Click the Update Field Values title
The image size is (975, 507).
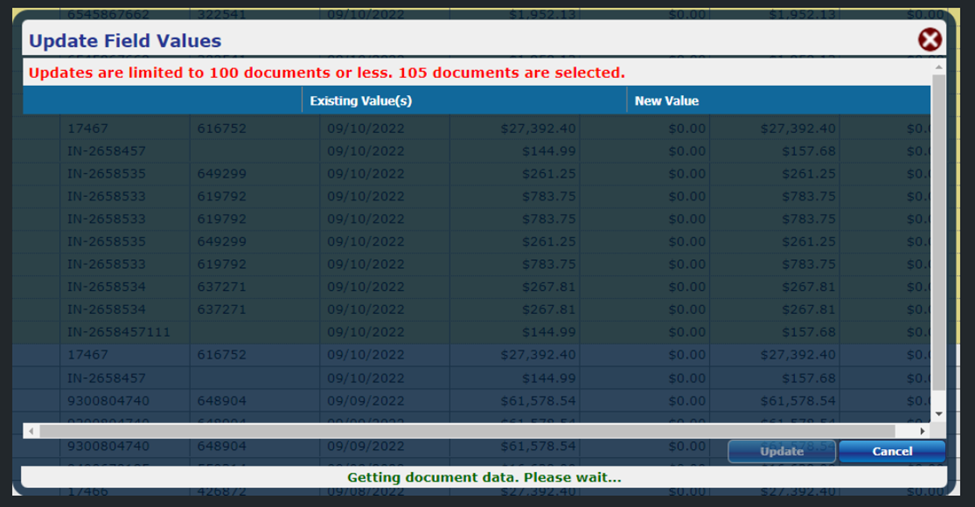(x=125, y=41)
